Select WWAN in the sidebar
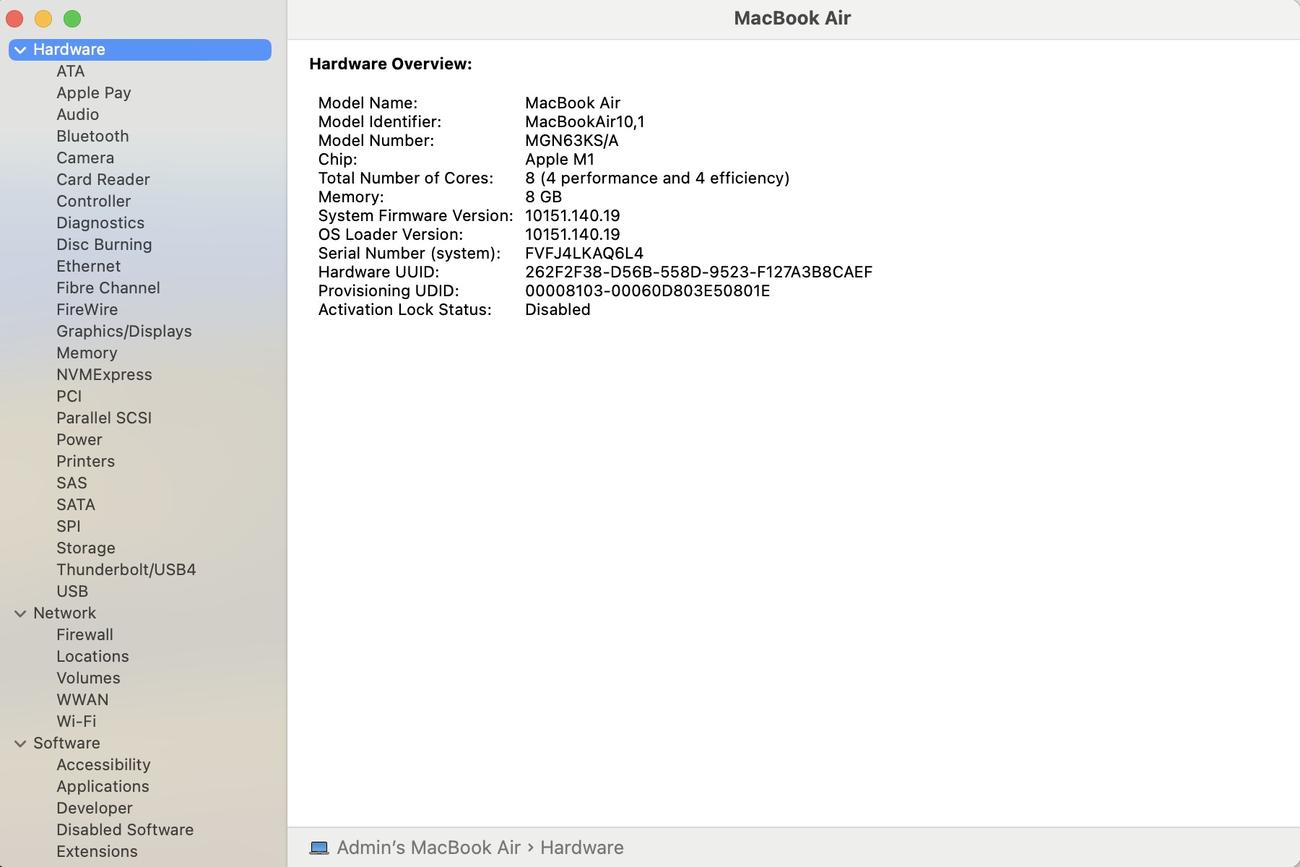The height and width of the screenshot is (867, 1300). (82, 699)
